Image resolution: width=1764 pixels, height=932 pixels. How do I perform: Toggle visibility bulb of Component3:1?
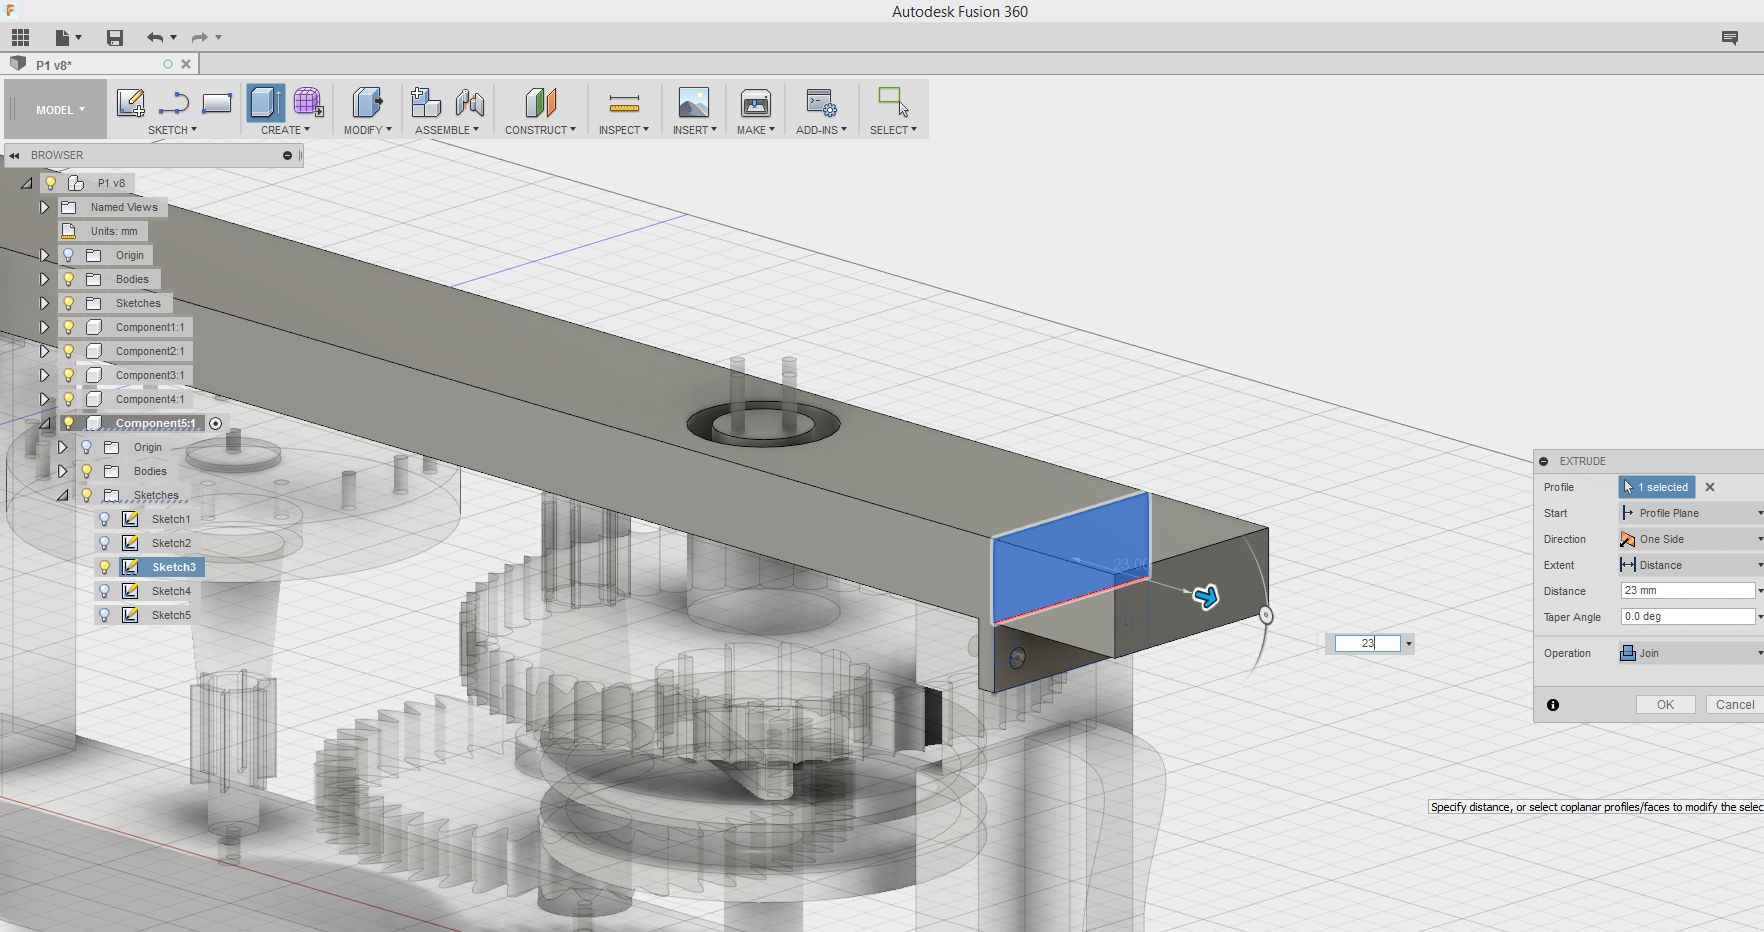click(x=68, y=375)
